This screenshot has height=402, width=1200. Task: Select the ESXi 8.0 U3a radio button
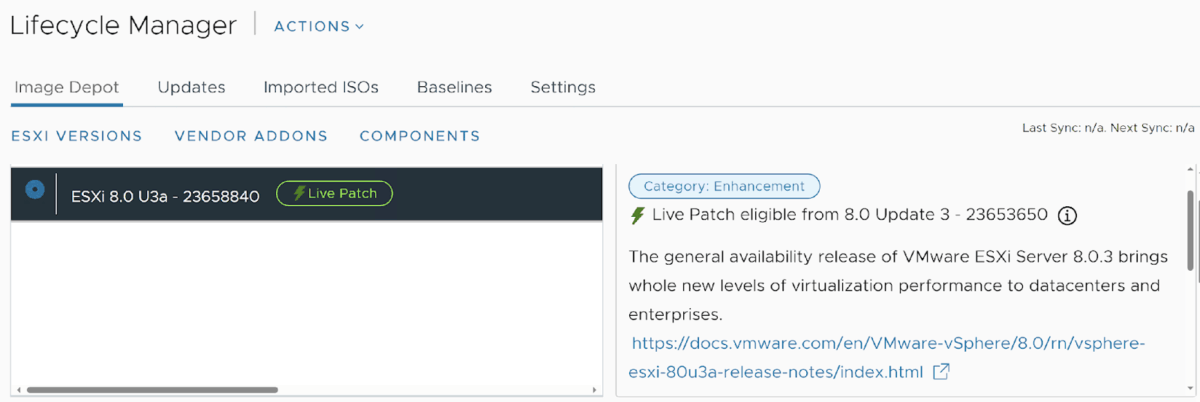[35, 190]
